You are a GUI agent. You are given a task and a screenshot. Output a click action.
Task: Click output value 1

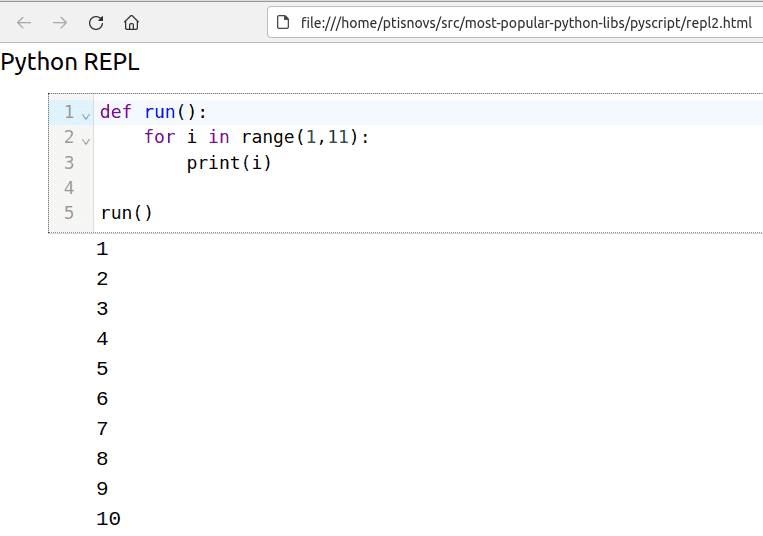[102, 249]
